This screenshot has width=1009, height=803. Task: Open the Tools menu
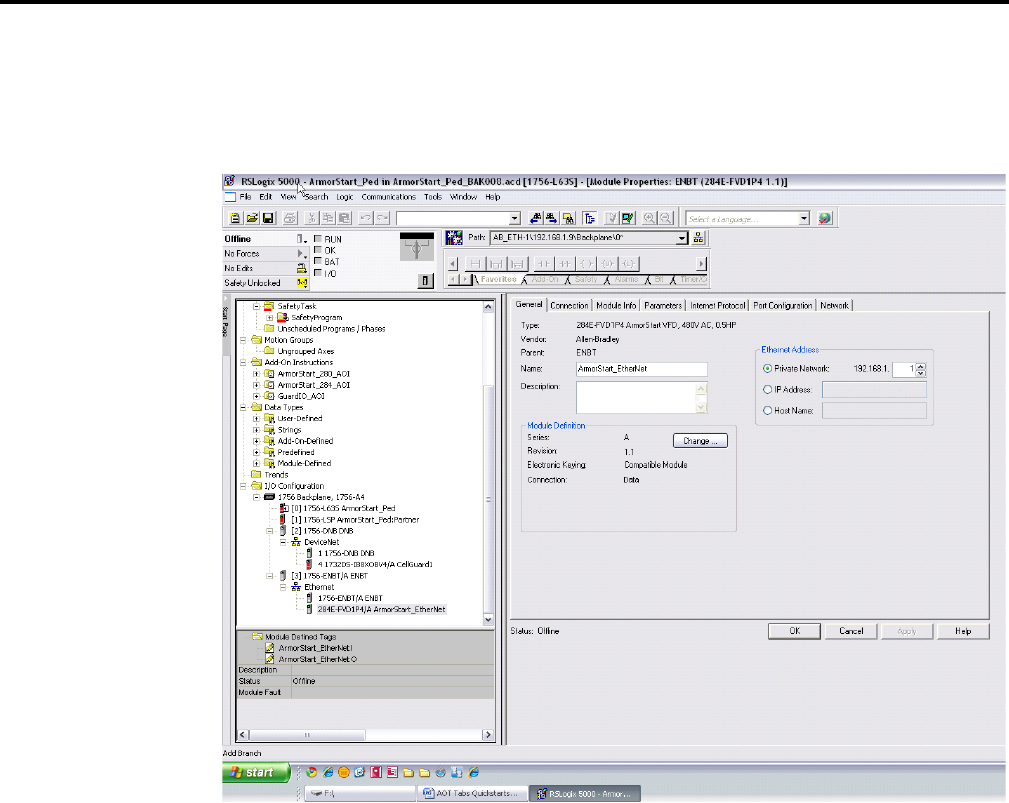[x=433, y=197]
